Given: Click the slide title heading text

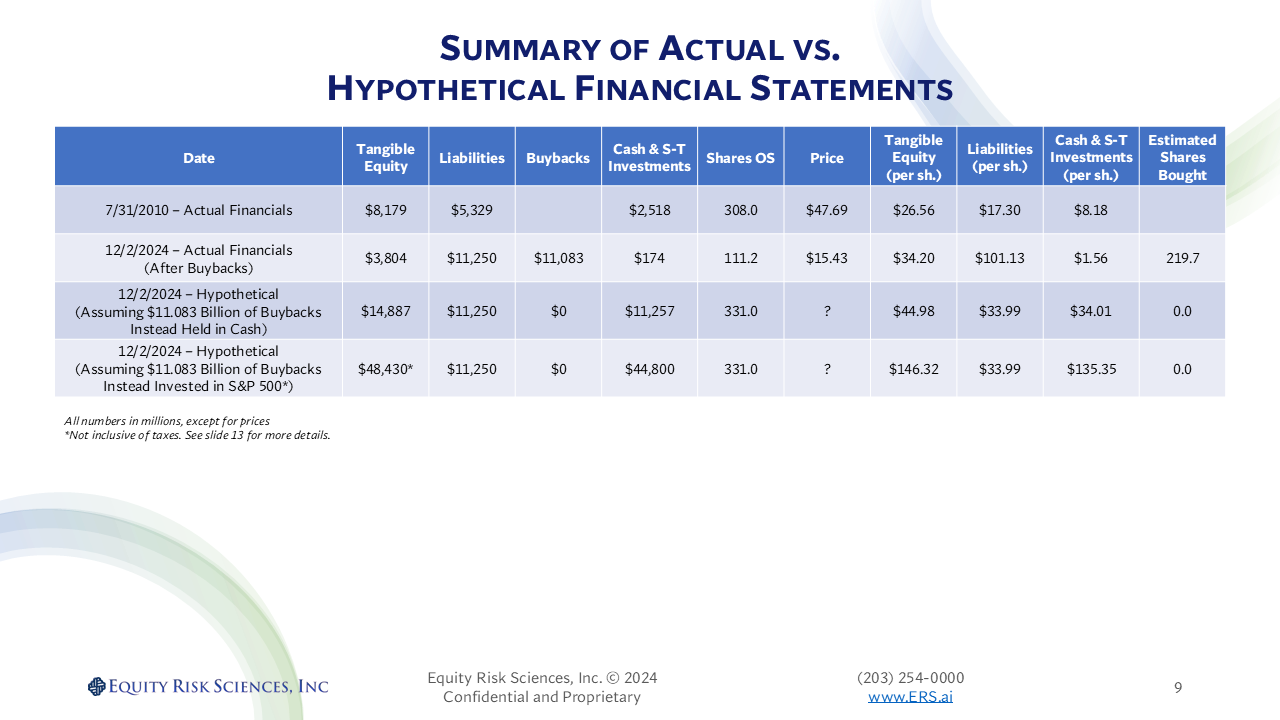Looking at the screenshot, I should coord(640,68).
